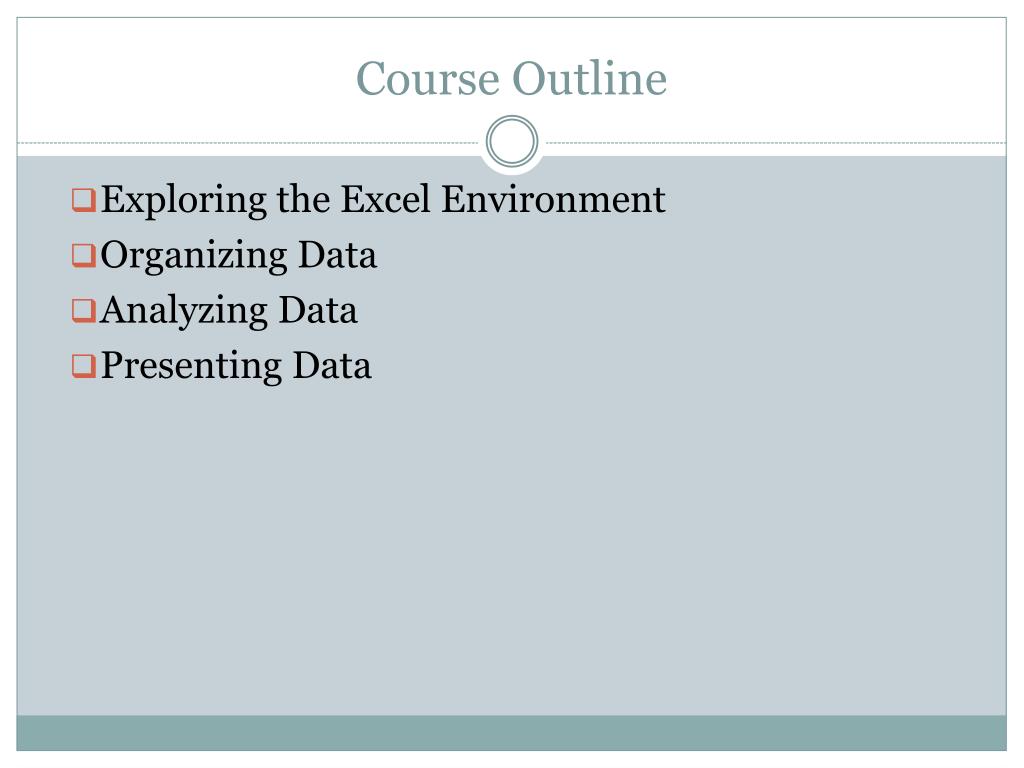Click the word Course in the title

pyautogui.click(x=427, y=78)
